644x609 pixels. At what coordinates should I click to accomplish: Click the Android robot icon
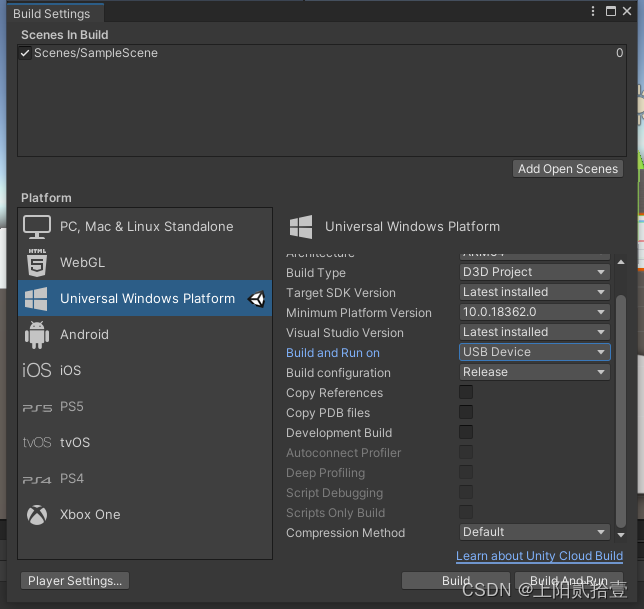[x=37, y=335]
